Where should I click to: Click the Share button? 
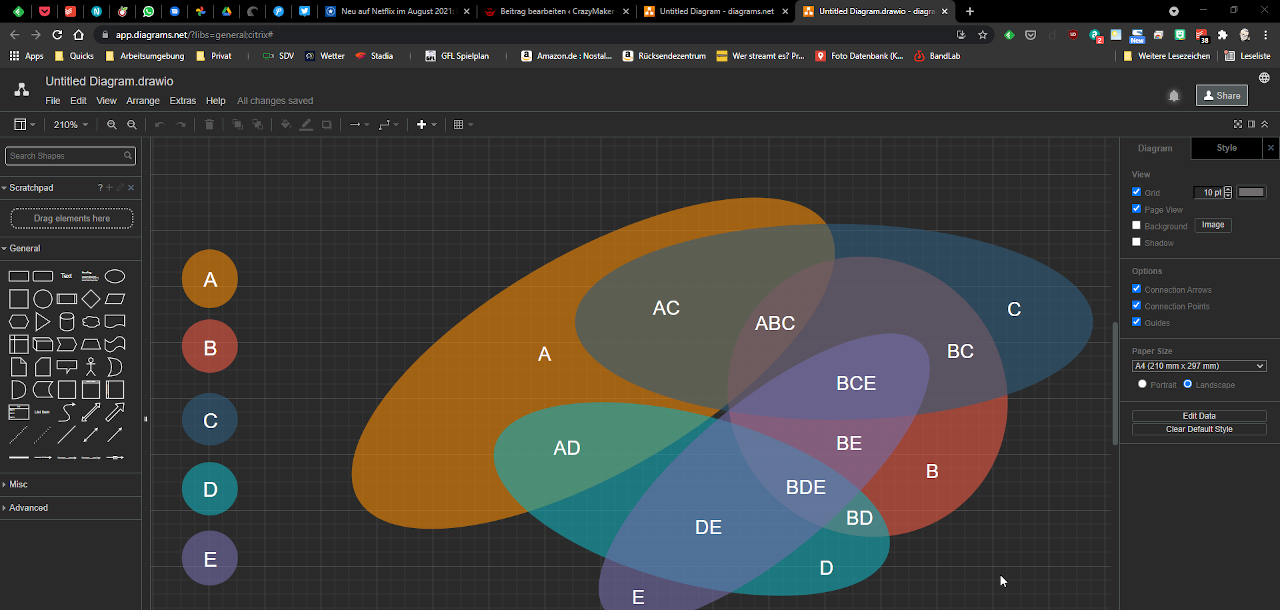click(x=1221, y=96)
